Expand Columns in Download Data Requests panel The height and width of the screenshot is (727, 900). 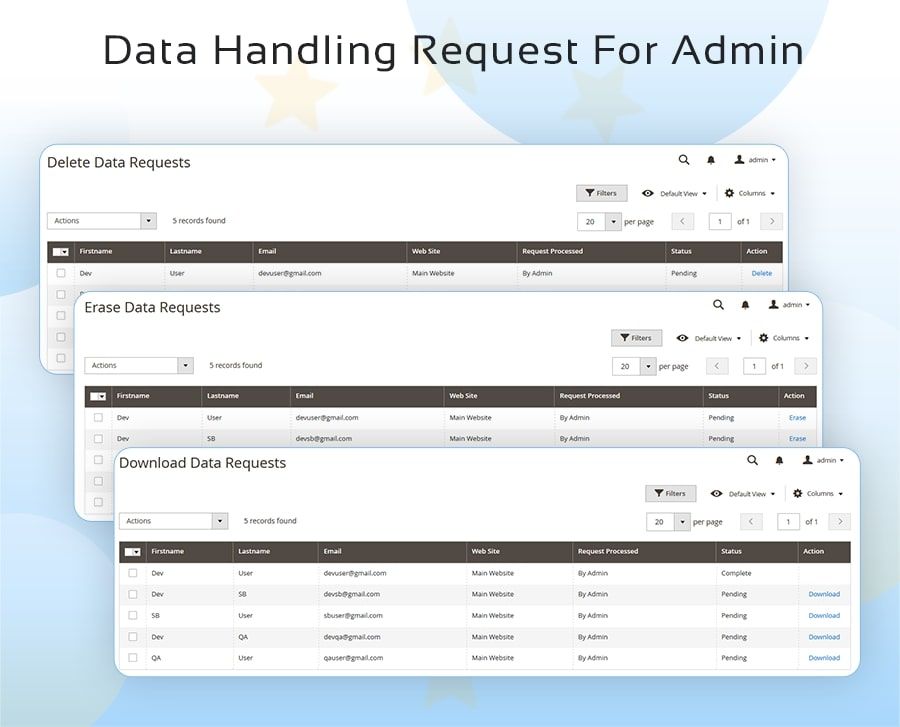(818, 493)
